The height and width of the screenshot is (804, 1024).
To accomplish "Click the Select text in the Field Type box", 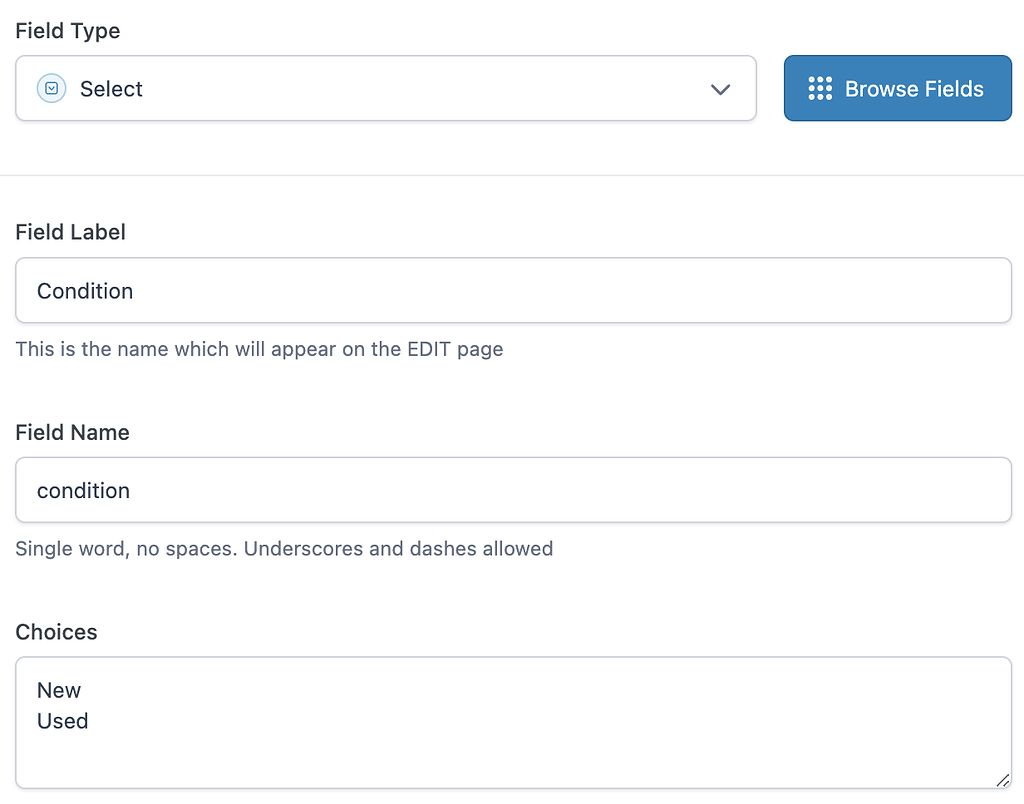I will coord(111,89).
